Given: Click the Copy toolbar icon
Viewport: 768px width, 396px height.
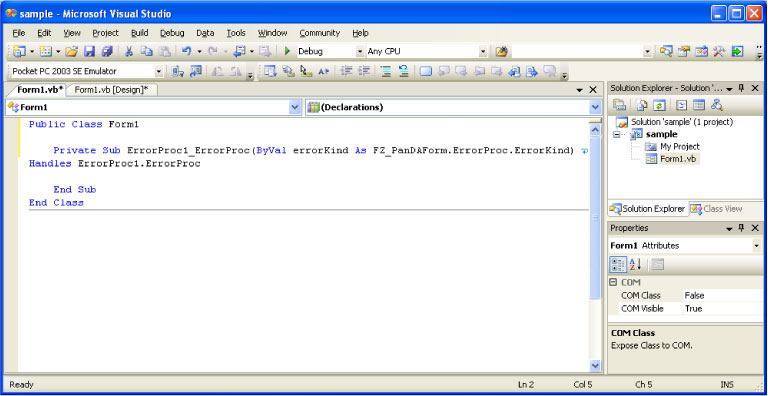Looking at the screenshot, I should pyautogui.click(x=147, y=51).
